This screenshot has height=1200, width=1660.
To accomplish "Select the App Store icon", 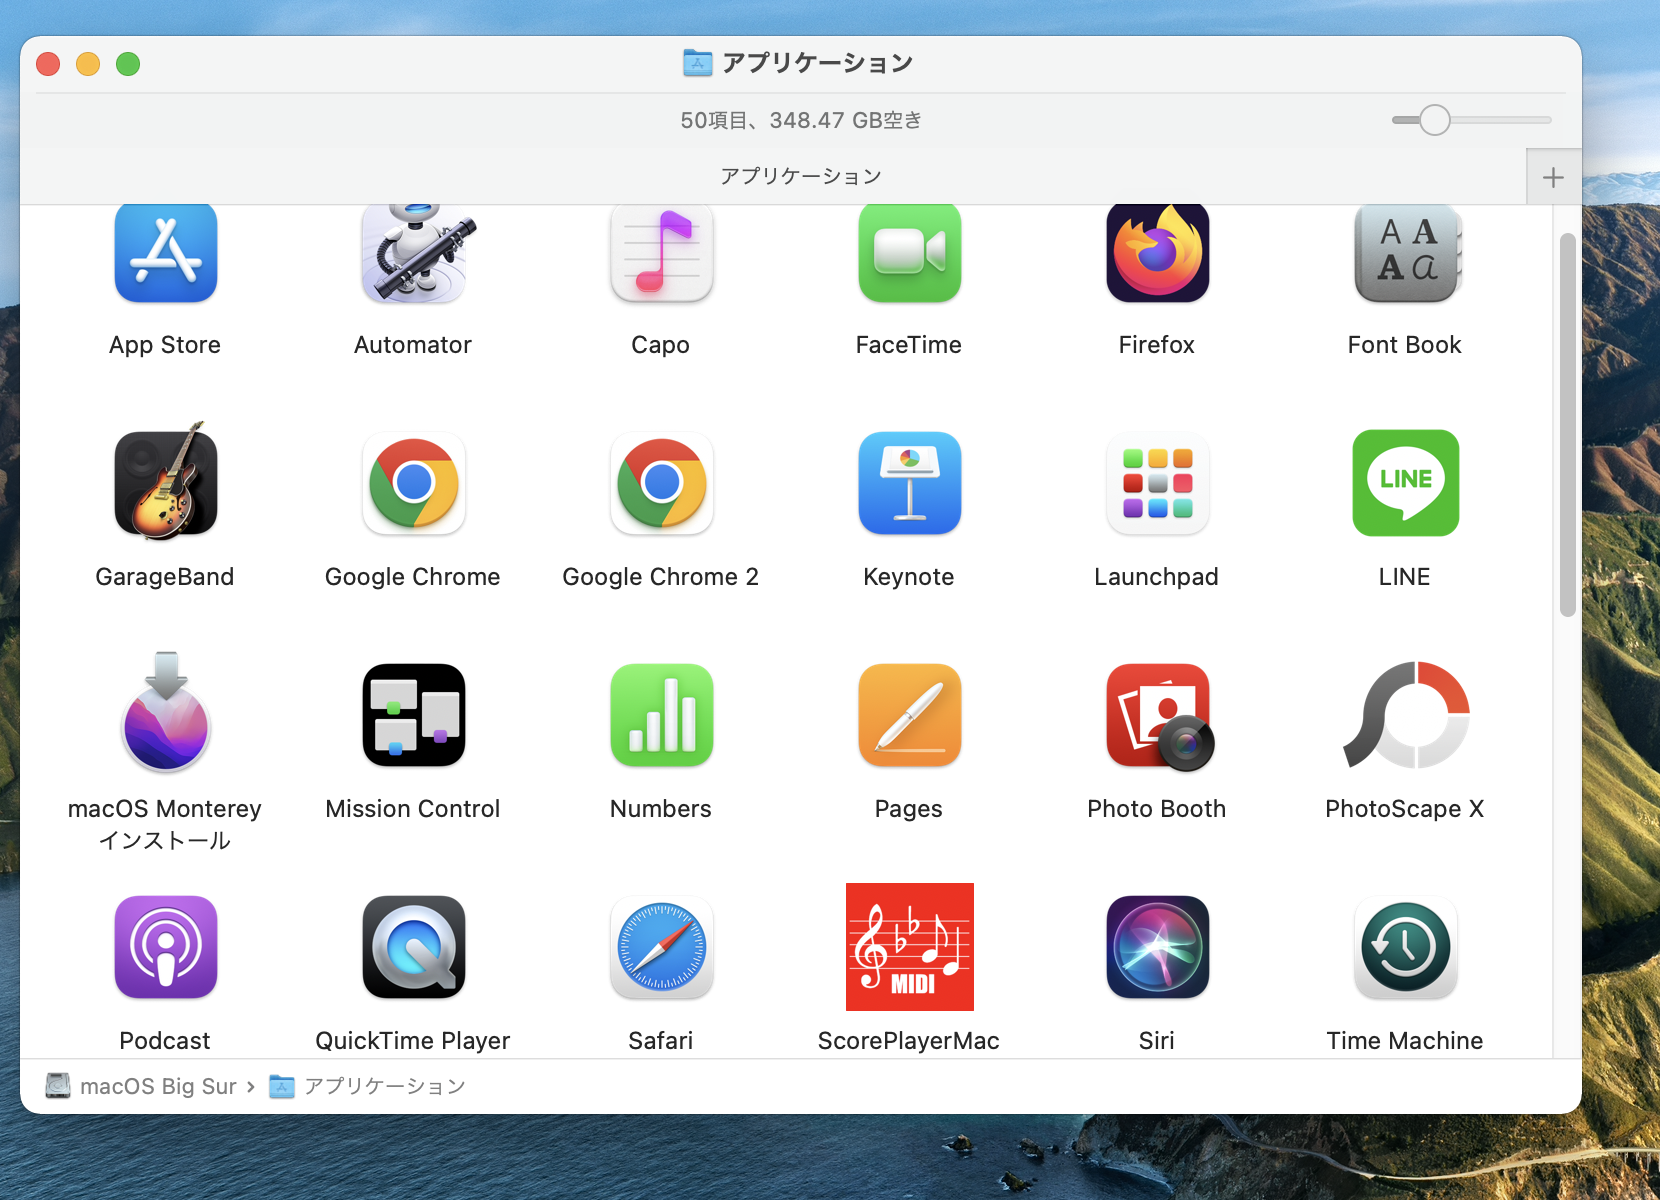I will click(x=165, y=254).
